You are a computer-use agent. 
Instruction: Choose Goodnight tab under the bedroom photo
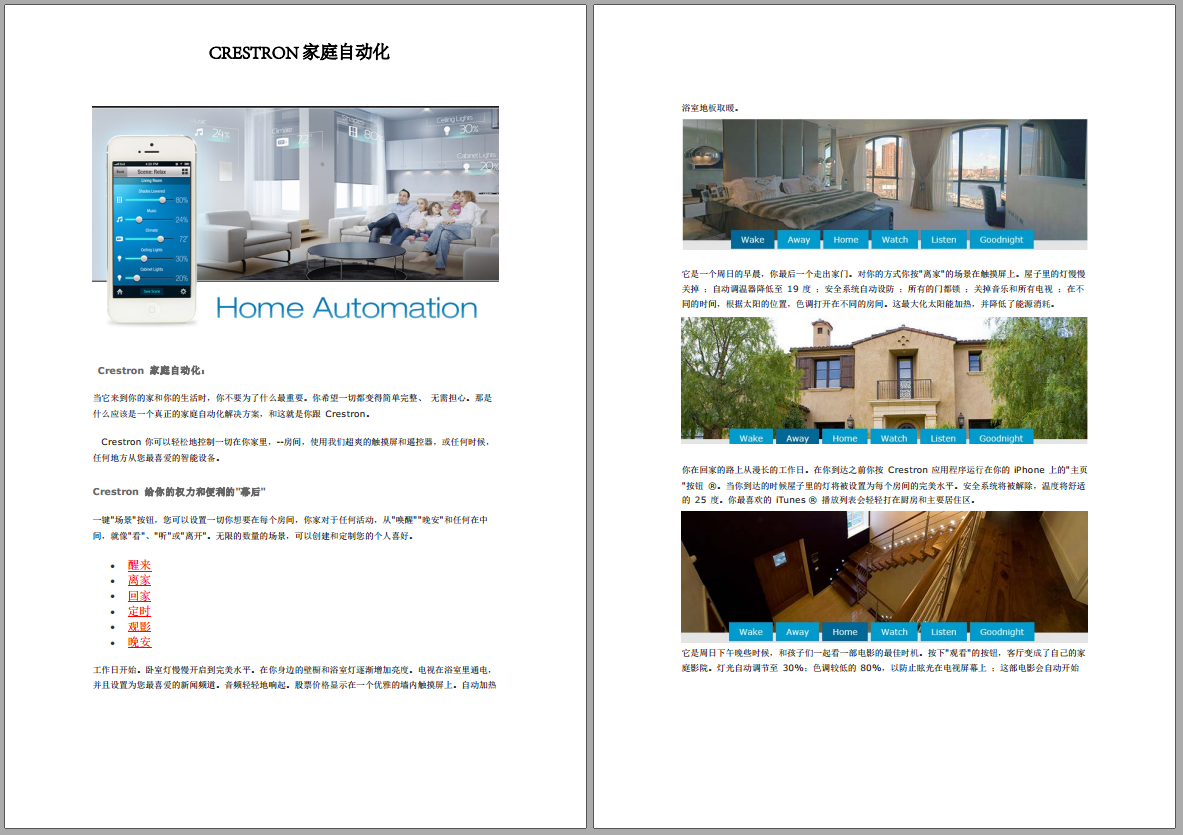click(1001, 240)
